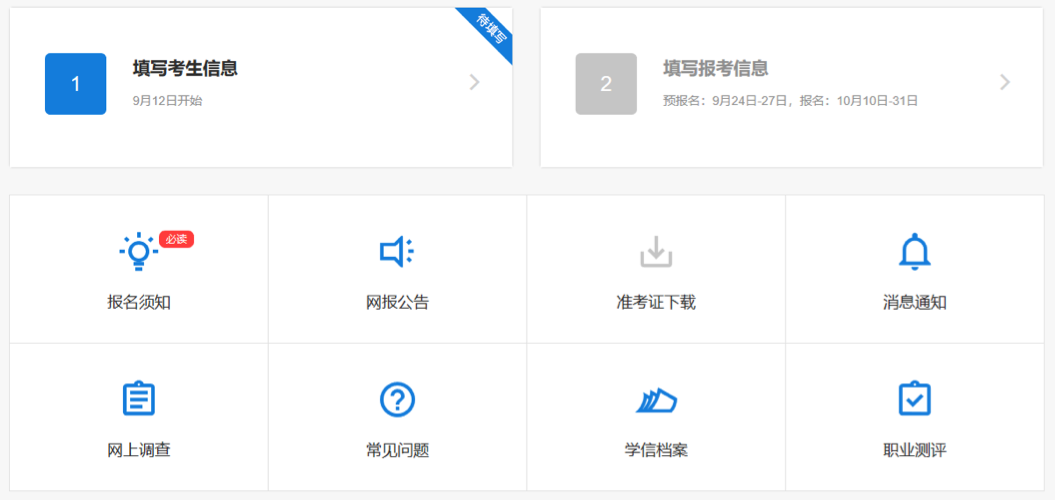The height and width of the screenshot is (500, 1055).
Task: Click the bell icon for 消息通知
Action: pyautogui.click(x=914, y=252)
